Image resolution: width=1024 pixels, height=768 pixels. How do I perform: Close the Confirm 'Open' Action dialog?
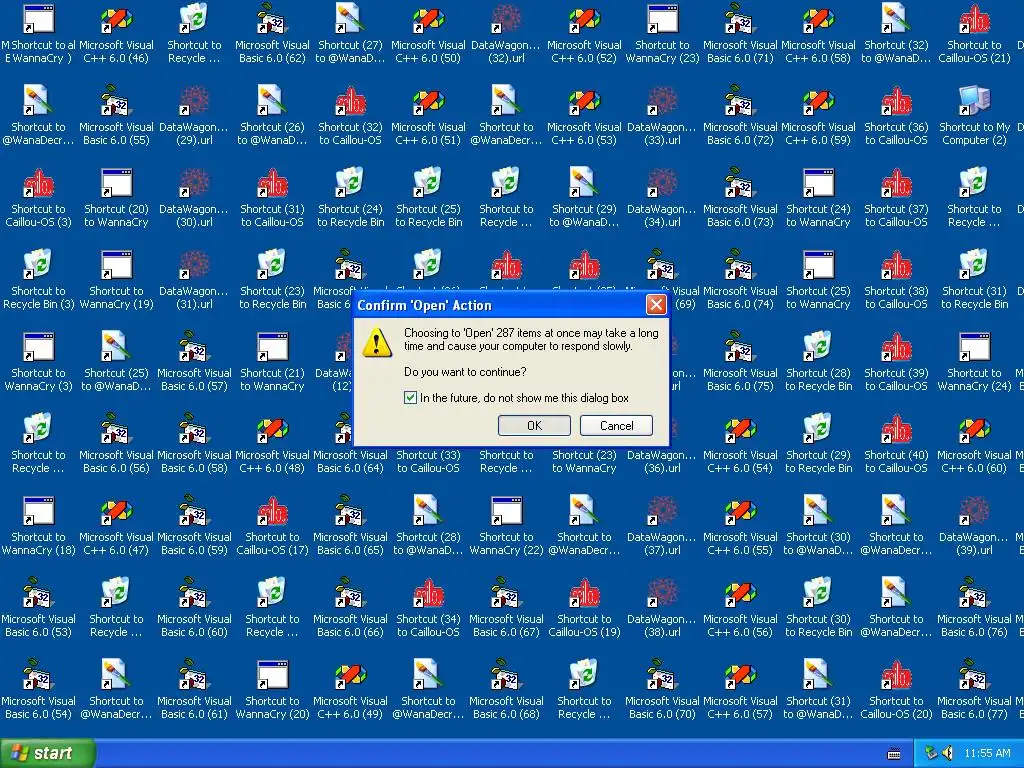[656, 305]
